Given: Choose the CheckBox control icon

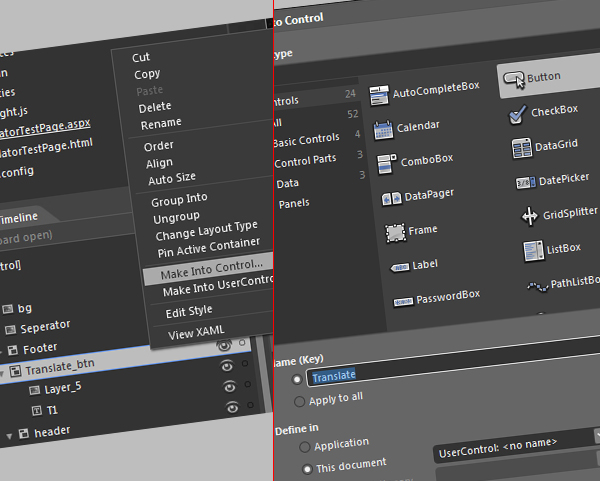Looking at the screenshot, I should pyautogui.click(x=517, y=115).
